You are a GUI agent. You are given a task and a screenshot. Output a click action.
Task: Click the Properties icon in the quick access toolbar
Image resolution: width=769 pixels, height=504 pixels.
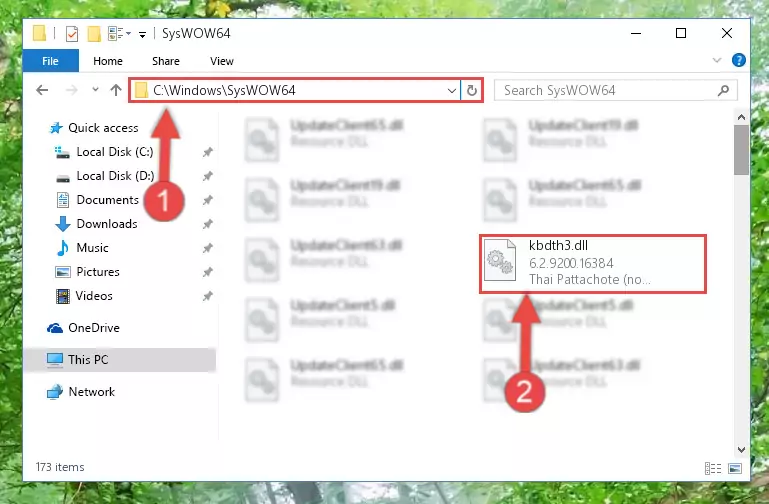click(72, 34)
